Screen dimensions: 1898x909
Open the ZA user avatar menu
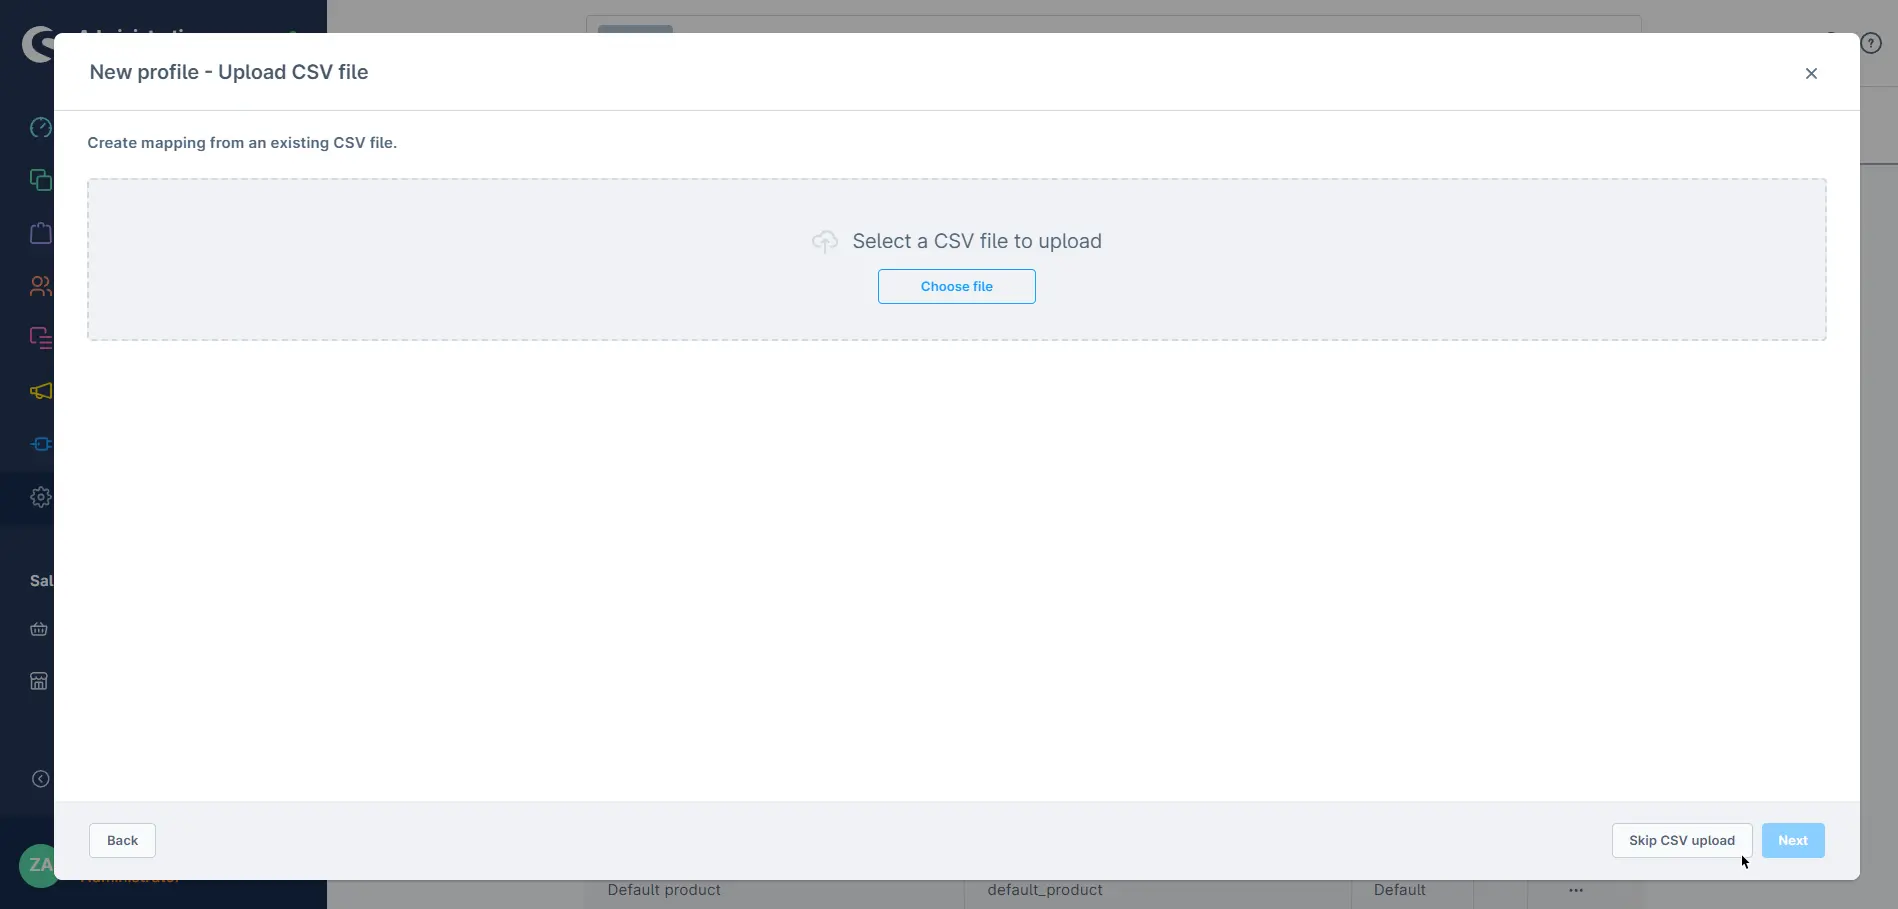pos(38,865)
